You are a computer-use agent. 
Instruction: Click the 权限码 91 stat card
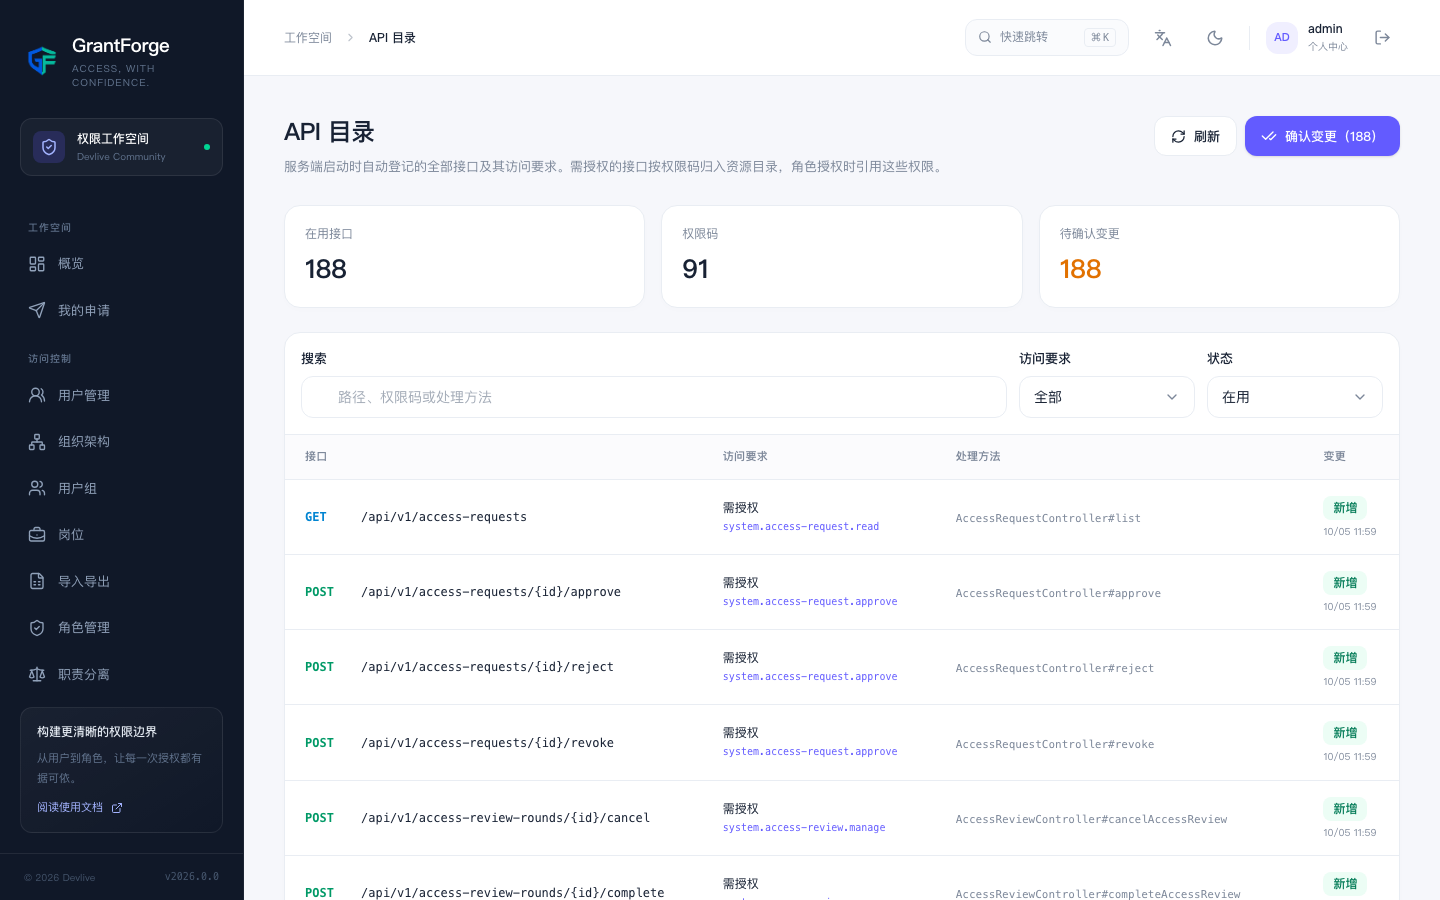[x=842, y=256]
